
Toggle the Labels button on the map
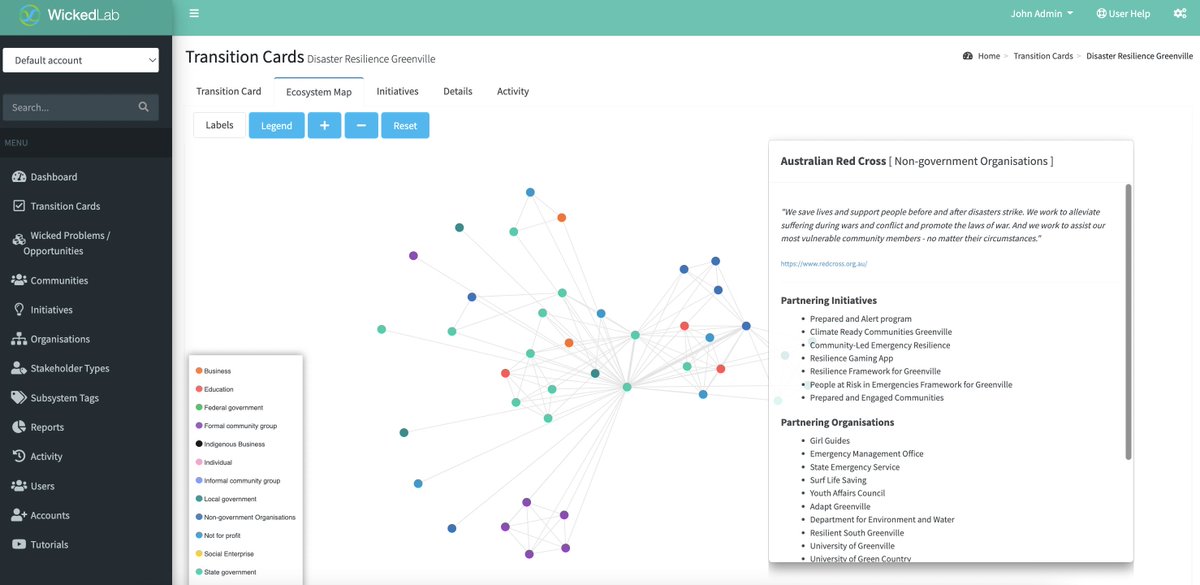[x=219, y=125]
